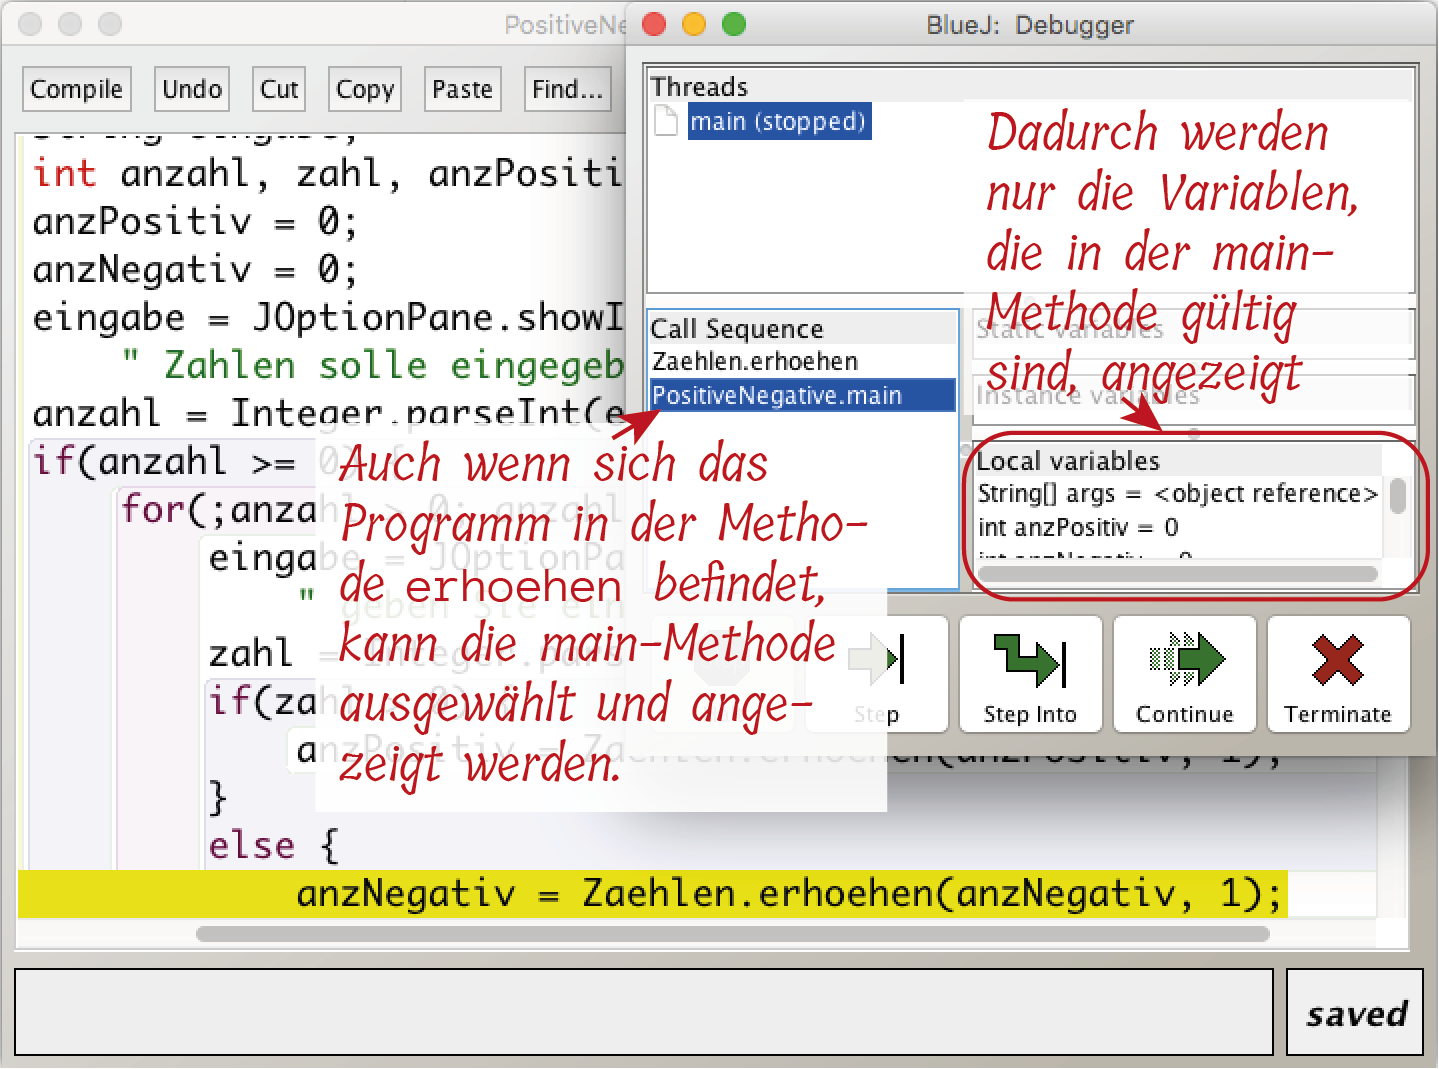This screenshot has width=1439, height=1069.
Task: Click the 'eingabe = JOptionPane' code line
Action: pyautogui.click(x=328, y=318)
